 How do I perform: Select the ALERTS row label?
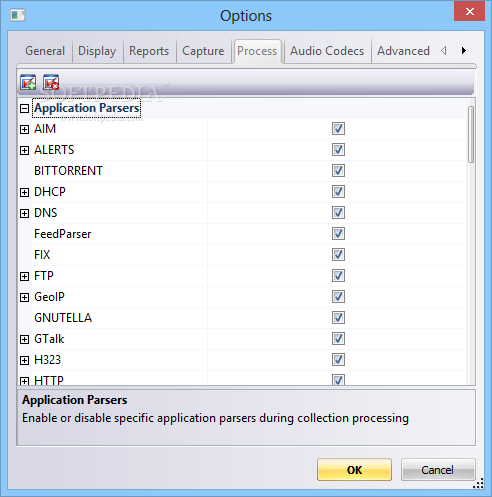pyautogui.click(x=54, y=150)
